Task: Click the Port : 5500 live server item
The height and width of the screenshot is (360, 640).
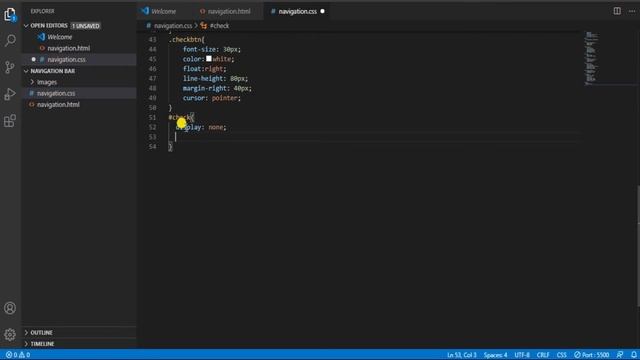Action: [591, 355]
